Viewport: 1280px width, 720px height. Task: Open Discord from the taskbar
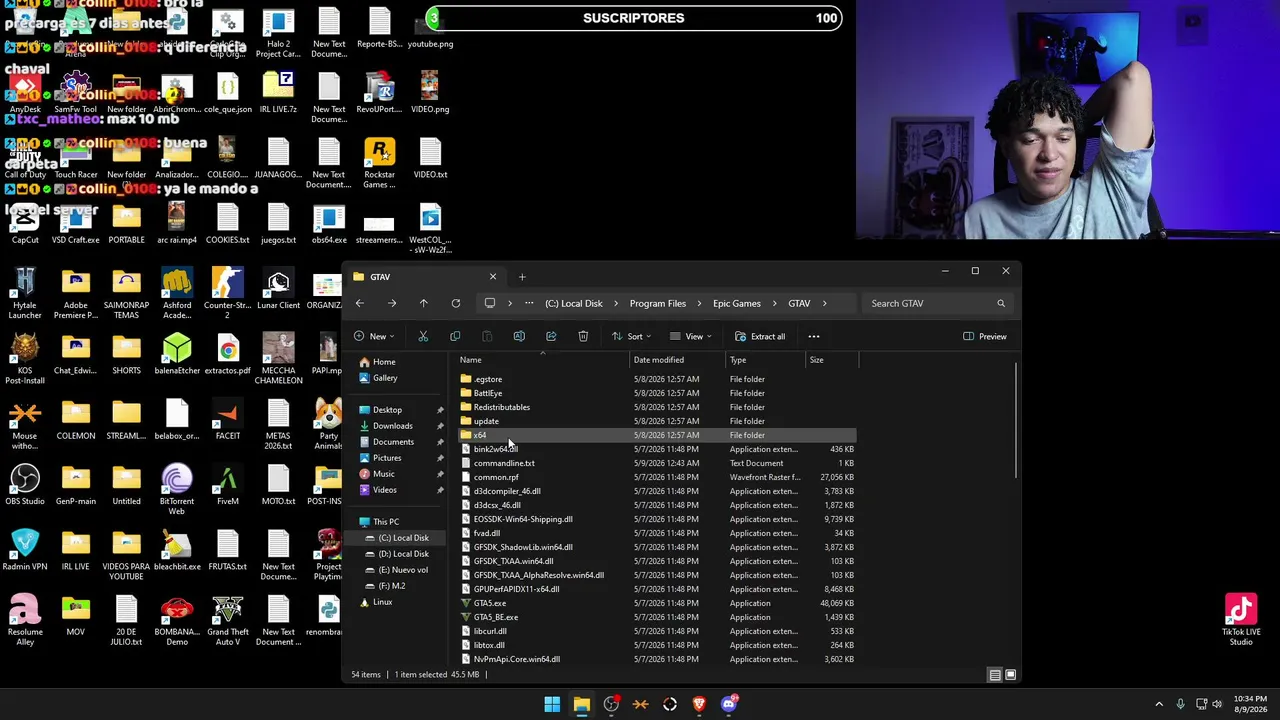pyautogui.click(x=729, y=704)
